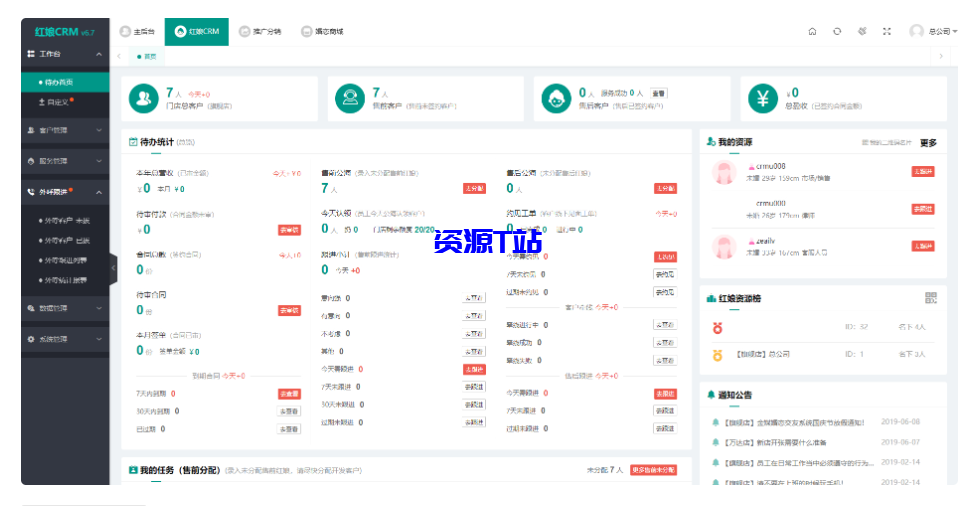This screenshot has height=506, width=976.
Task: Click 去查看 button for 已过期
Action: pyautogui.click(x=289, y=429)
